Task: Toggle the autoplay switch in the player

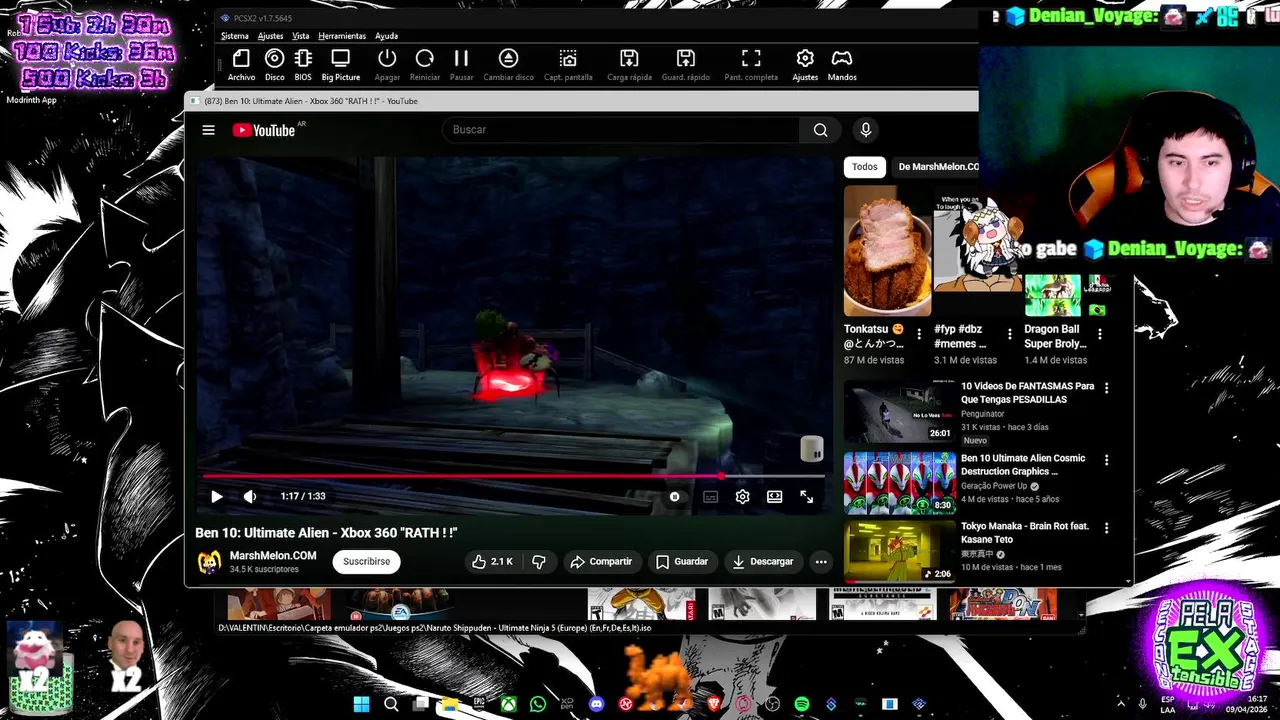Action: 674,496
